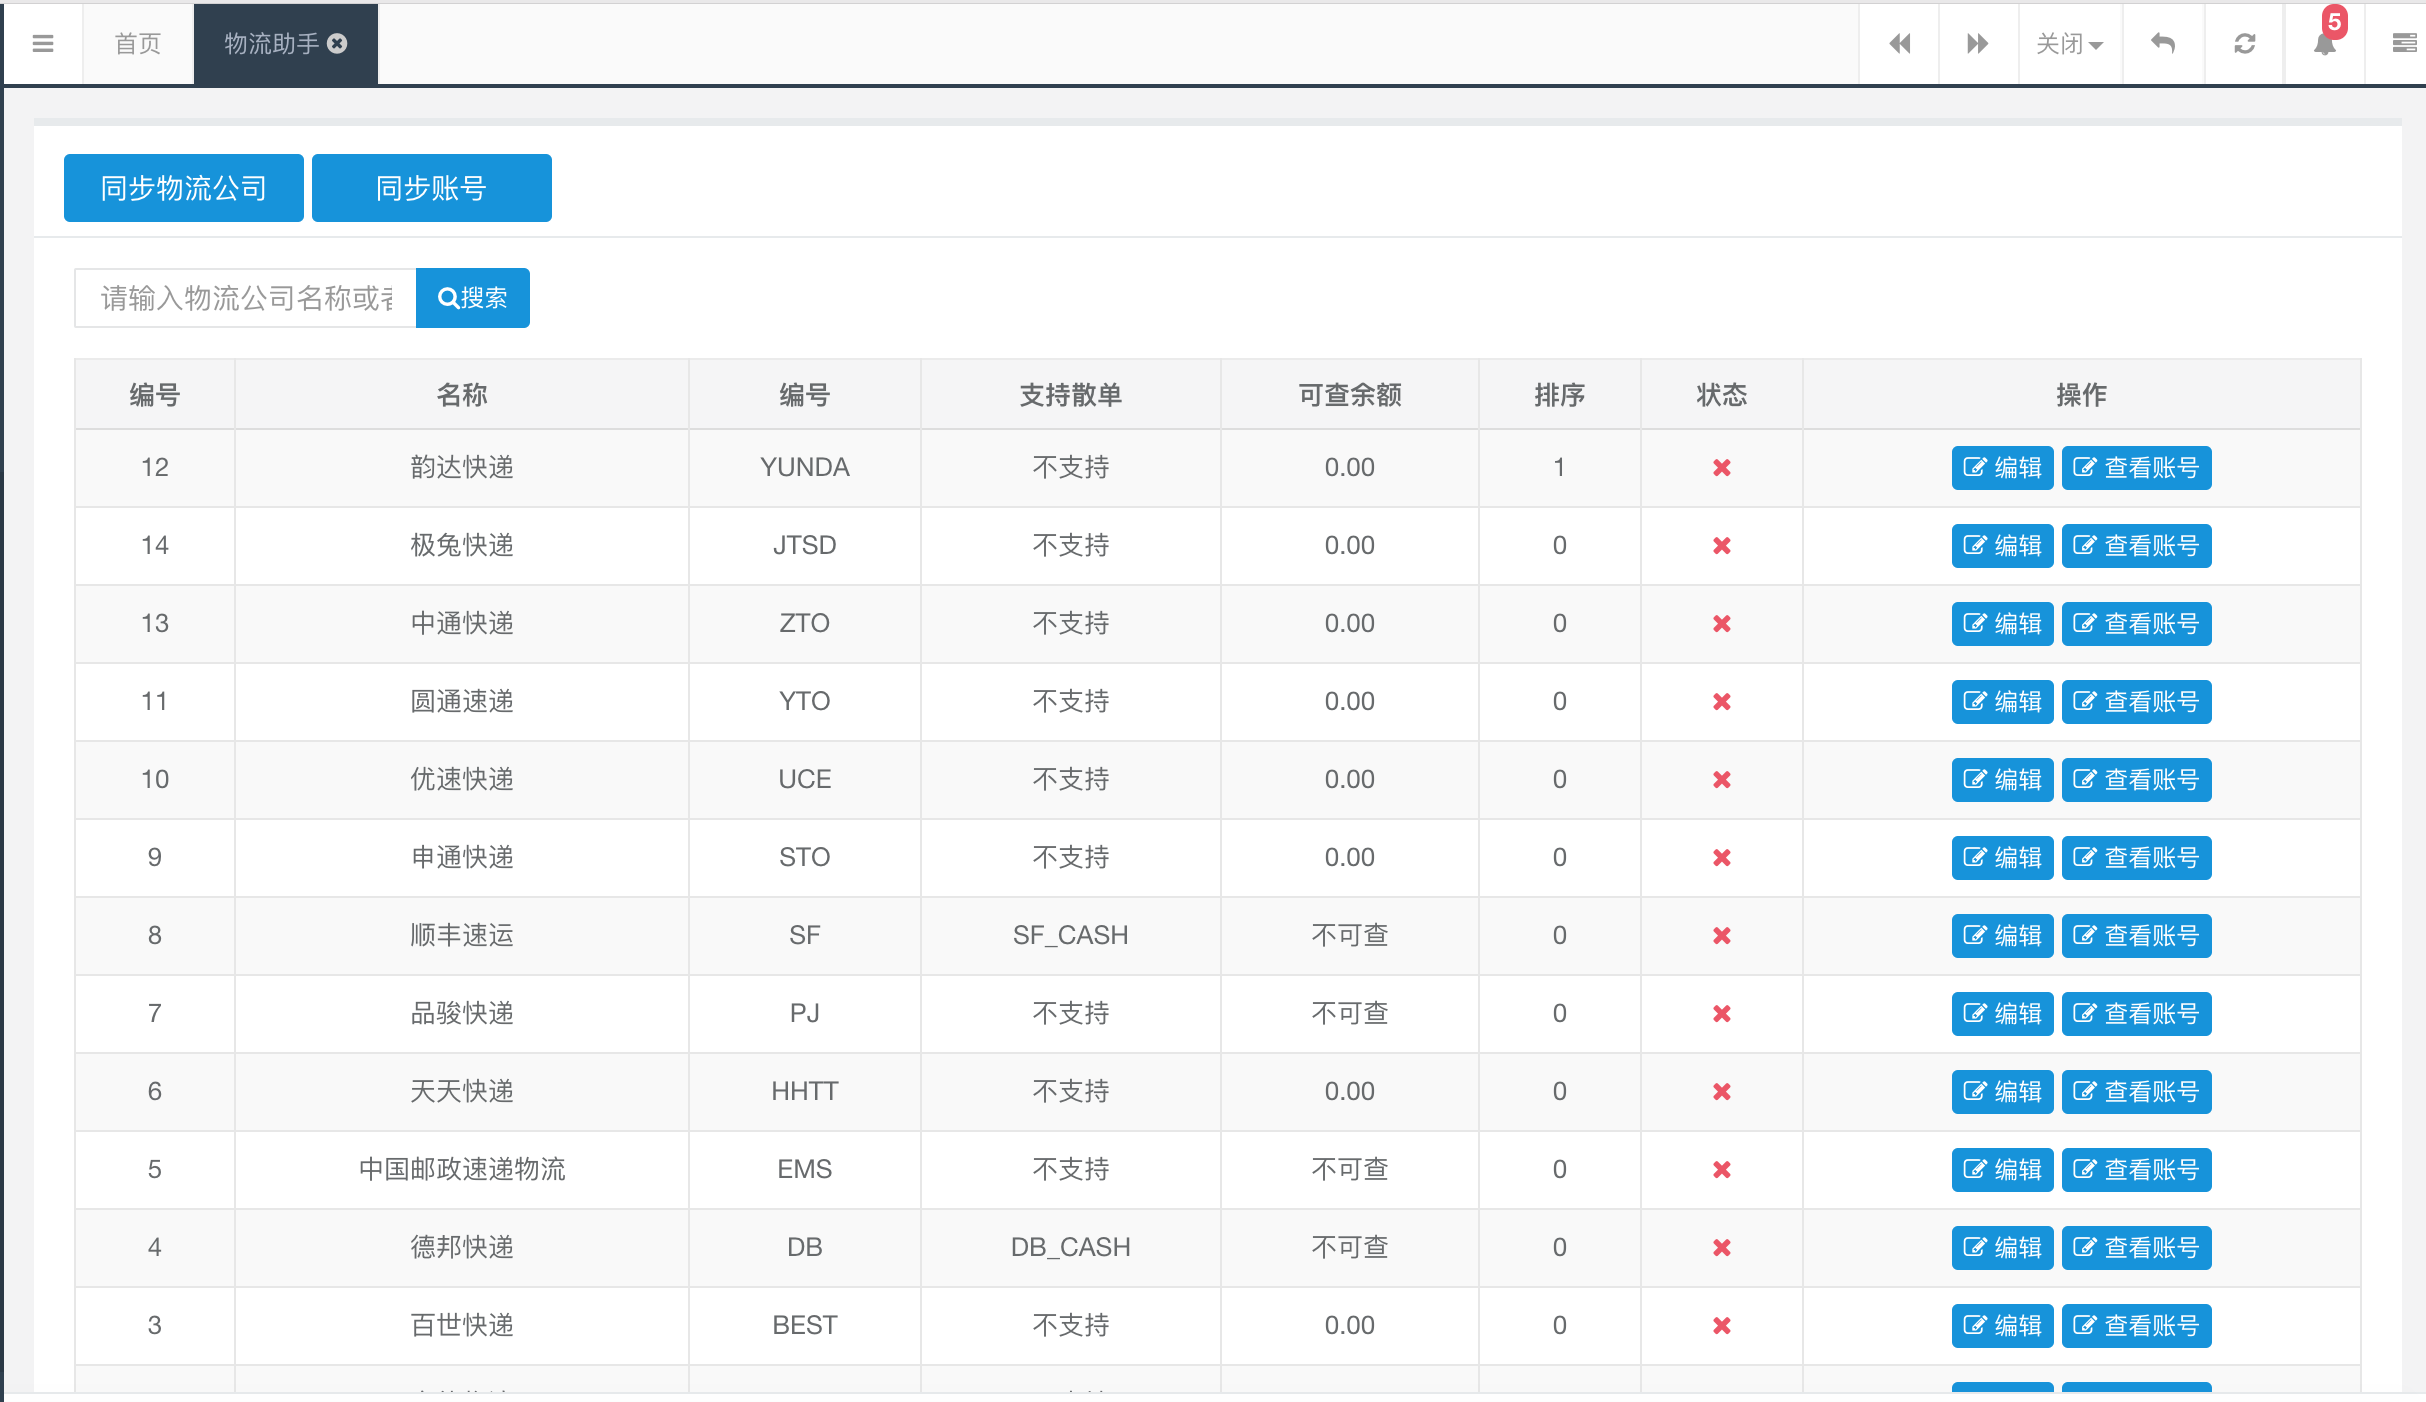
Task: Click 搜索 search button
Action: 472,297
